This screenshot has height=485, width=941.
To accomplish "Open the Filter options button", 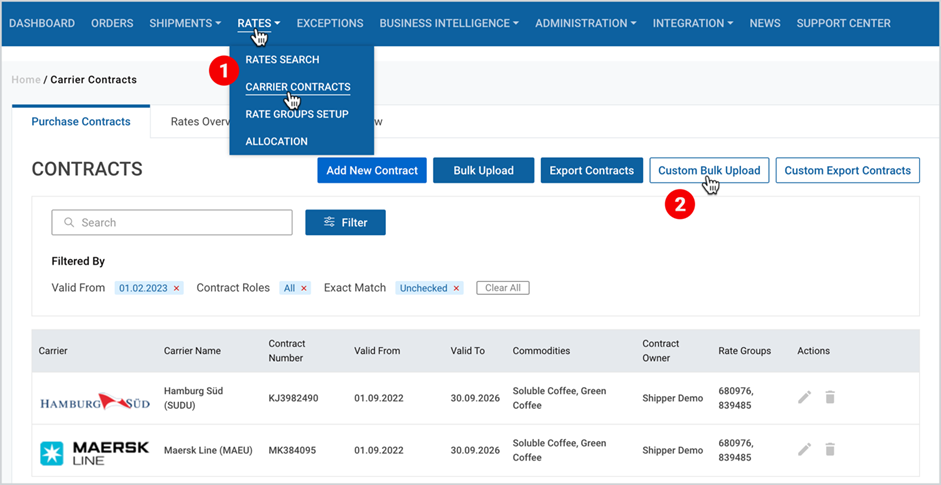I will pos(346,223).
